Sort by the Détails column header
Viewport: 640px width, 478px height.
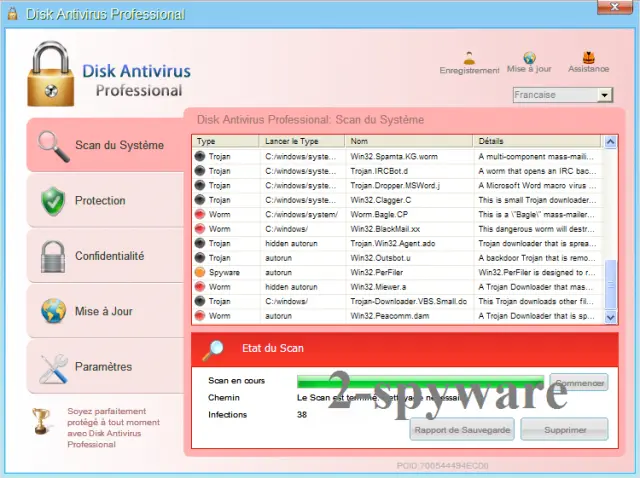[x=537, y=141]
